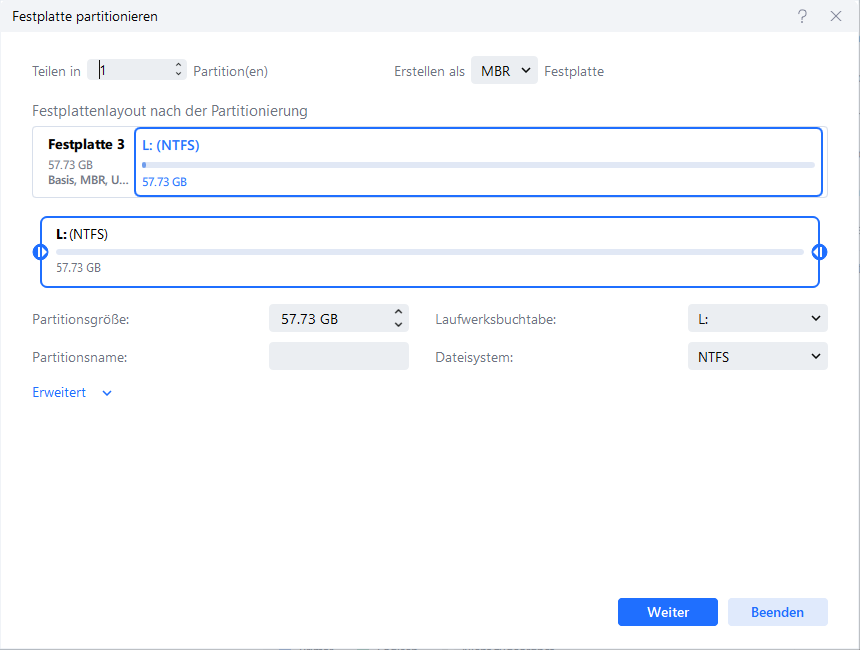Click the Partitionsname text field
Viewport: 860px width, 650px height.
pos(338,357)
